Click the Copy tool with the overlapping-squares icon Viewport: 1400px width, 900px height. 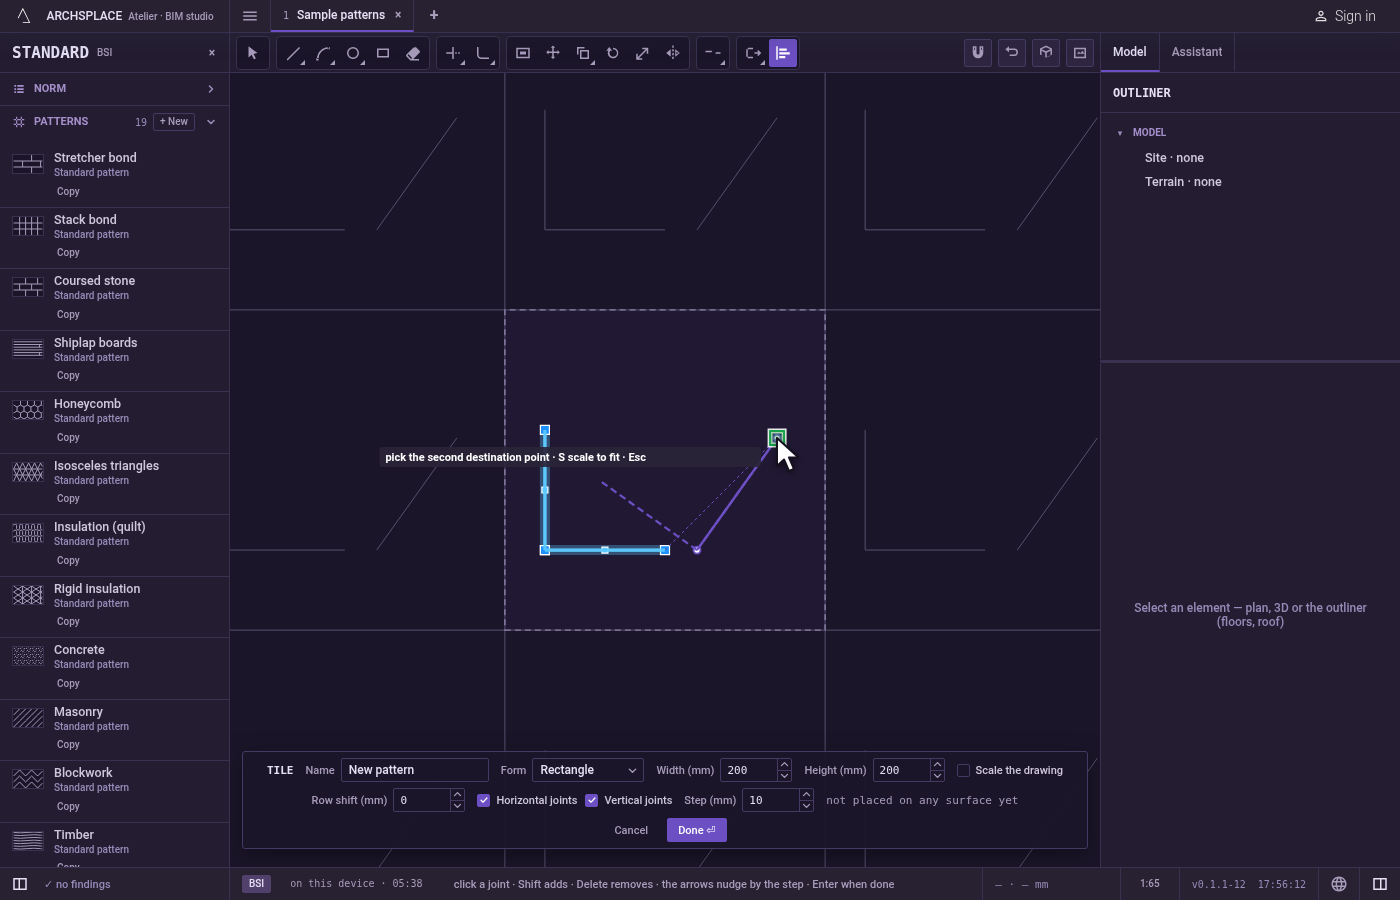tap(583, 53)
